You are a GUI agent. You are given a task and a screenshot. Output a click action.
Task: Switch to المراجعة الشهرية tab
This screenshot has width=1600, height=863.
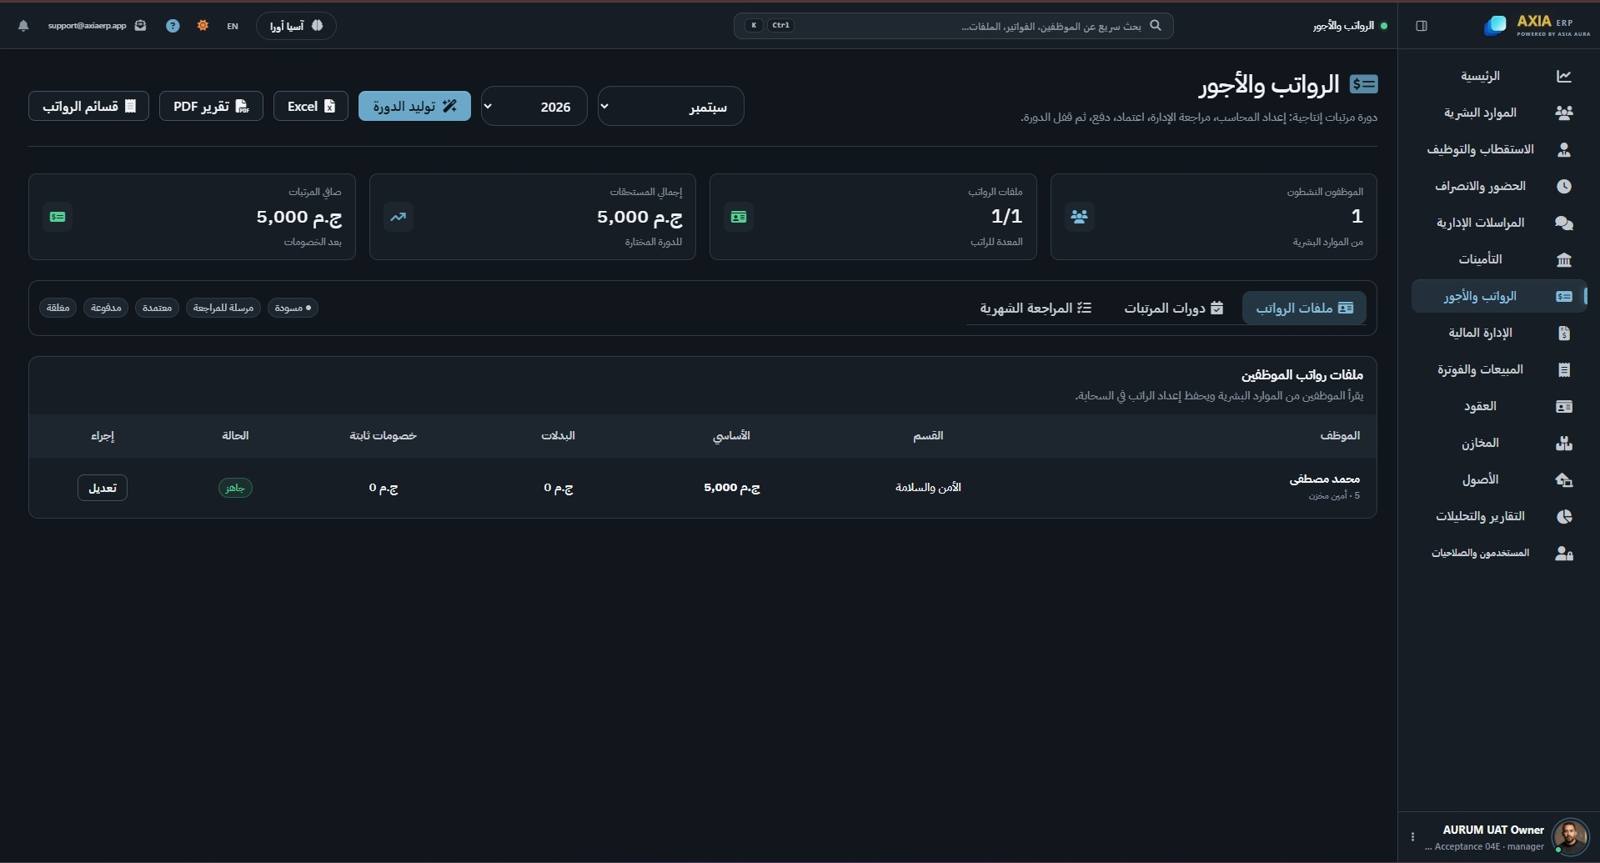[x=1035, y=308]
